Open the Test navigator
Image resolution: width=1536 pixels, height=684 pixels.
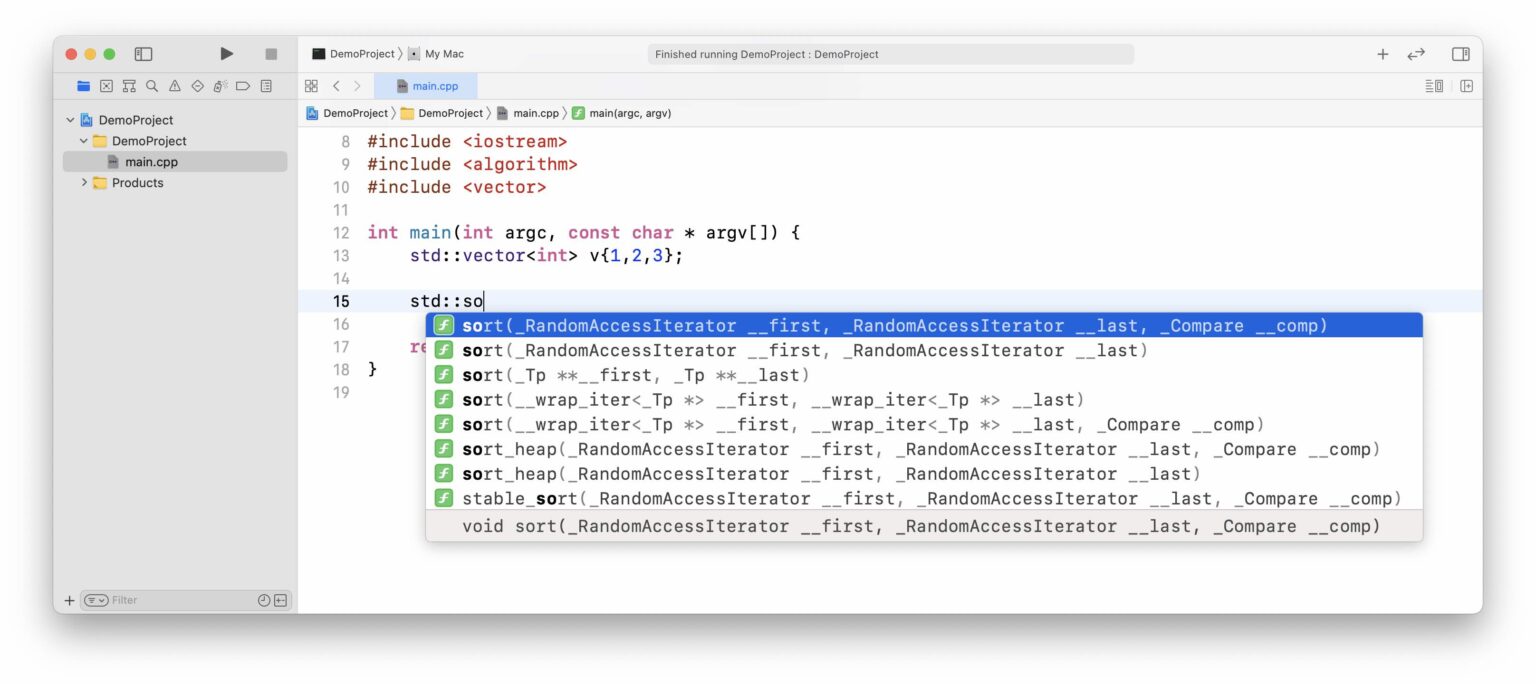(198, 86)
